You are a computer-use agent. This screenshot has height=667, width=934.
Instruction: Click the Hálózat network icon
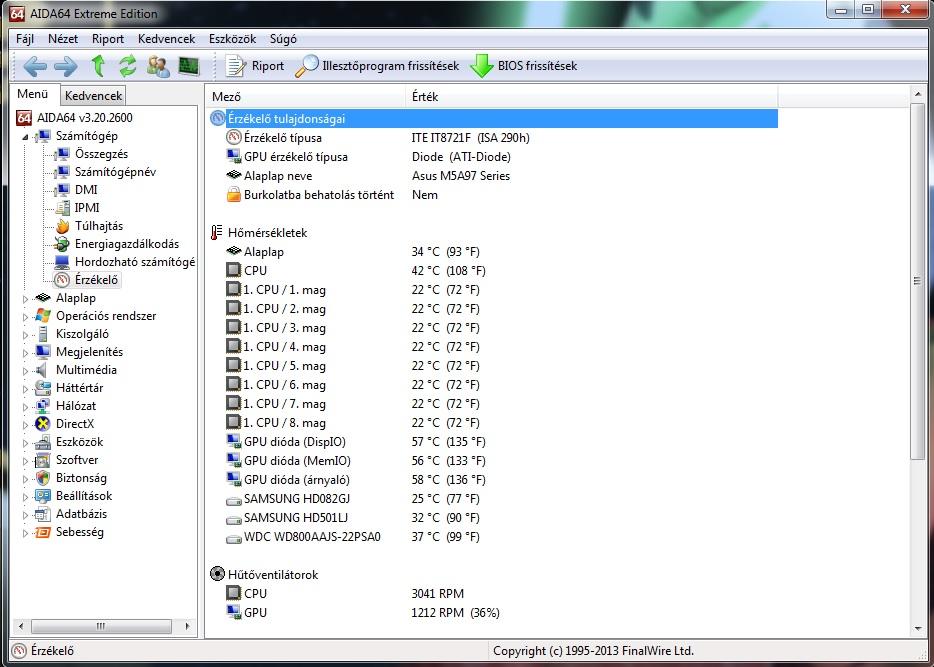coord(43,406)
